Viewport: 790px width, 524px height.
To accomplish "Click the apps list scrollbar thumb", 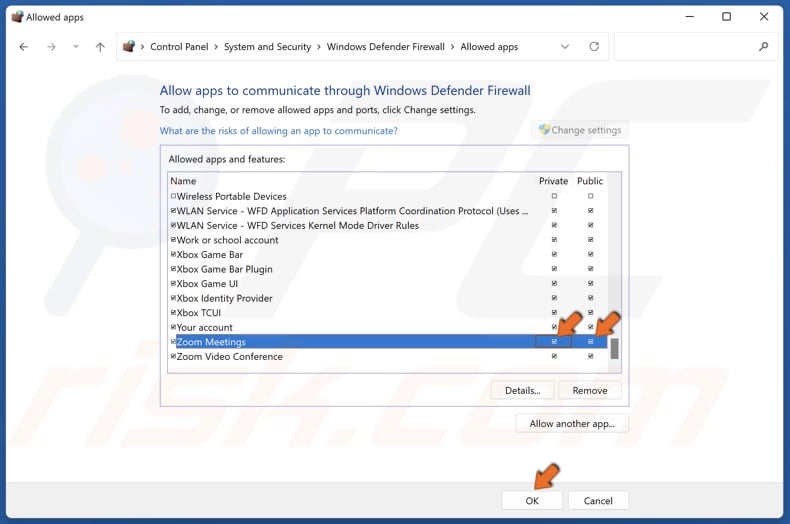I will point(614,349).
